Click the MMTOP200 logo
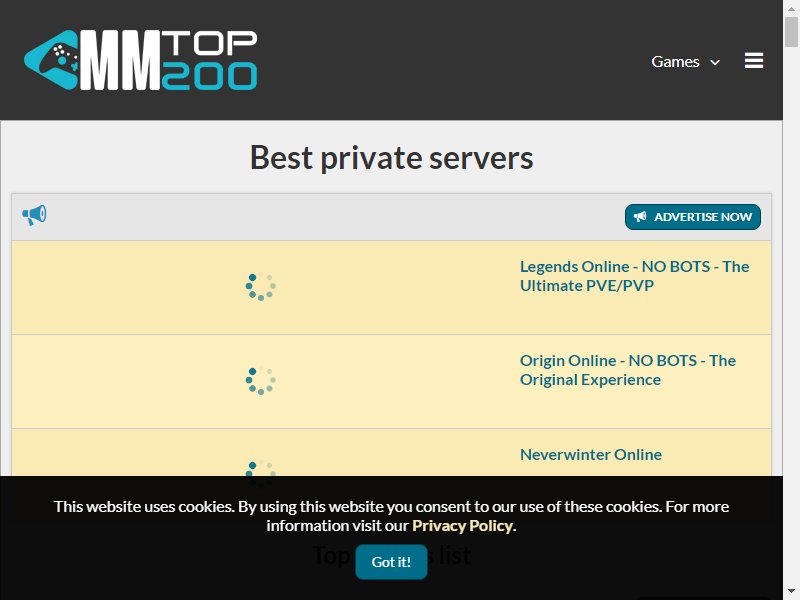800x600 pixels. pos(140,60)
